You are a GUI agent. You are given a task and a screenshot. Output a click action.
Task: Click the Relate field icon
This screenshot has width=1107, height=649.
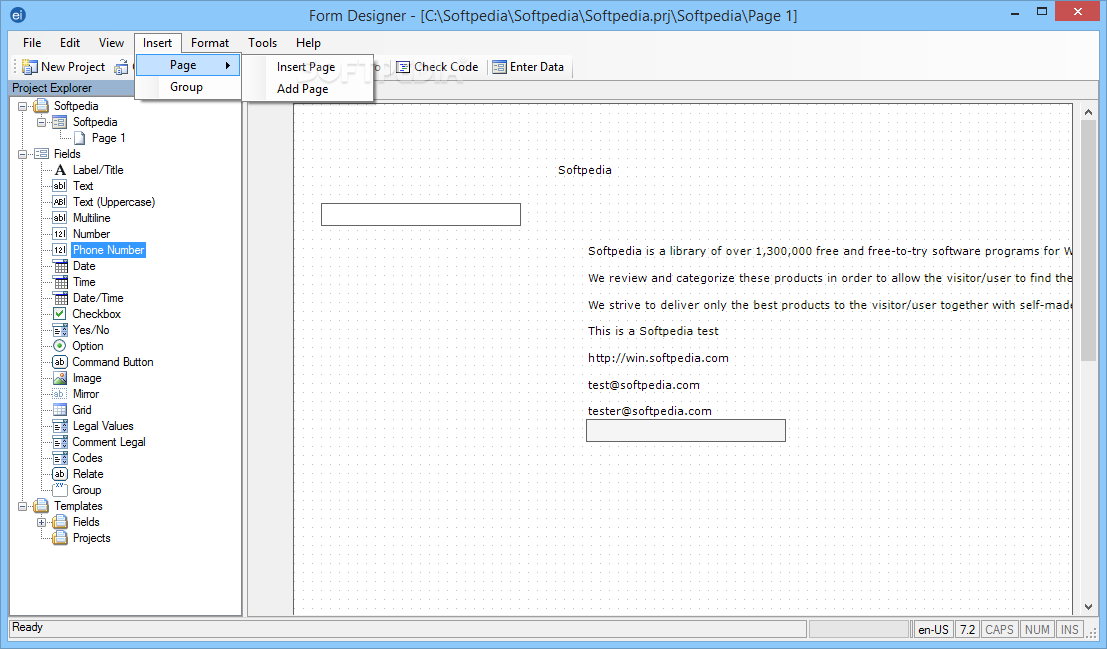(x=60, y=475)
